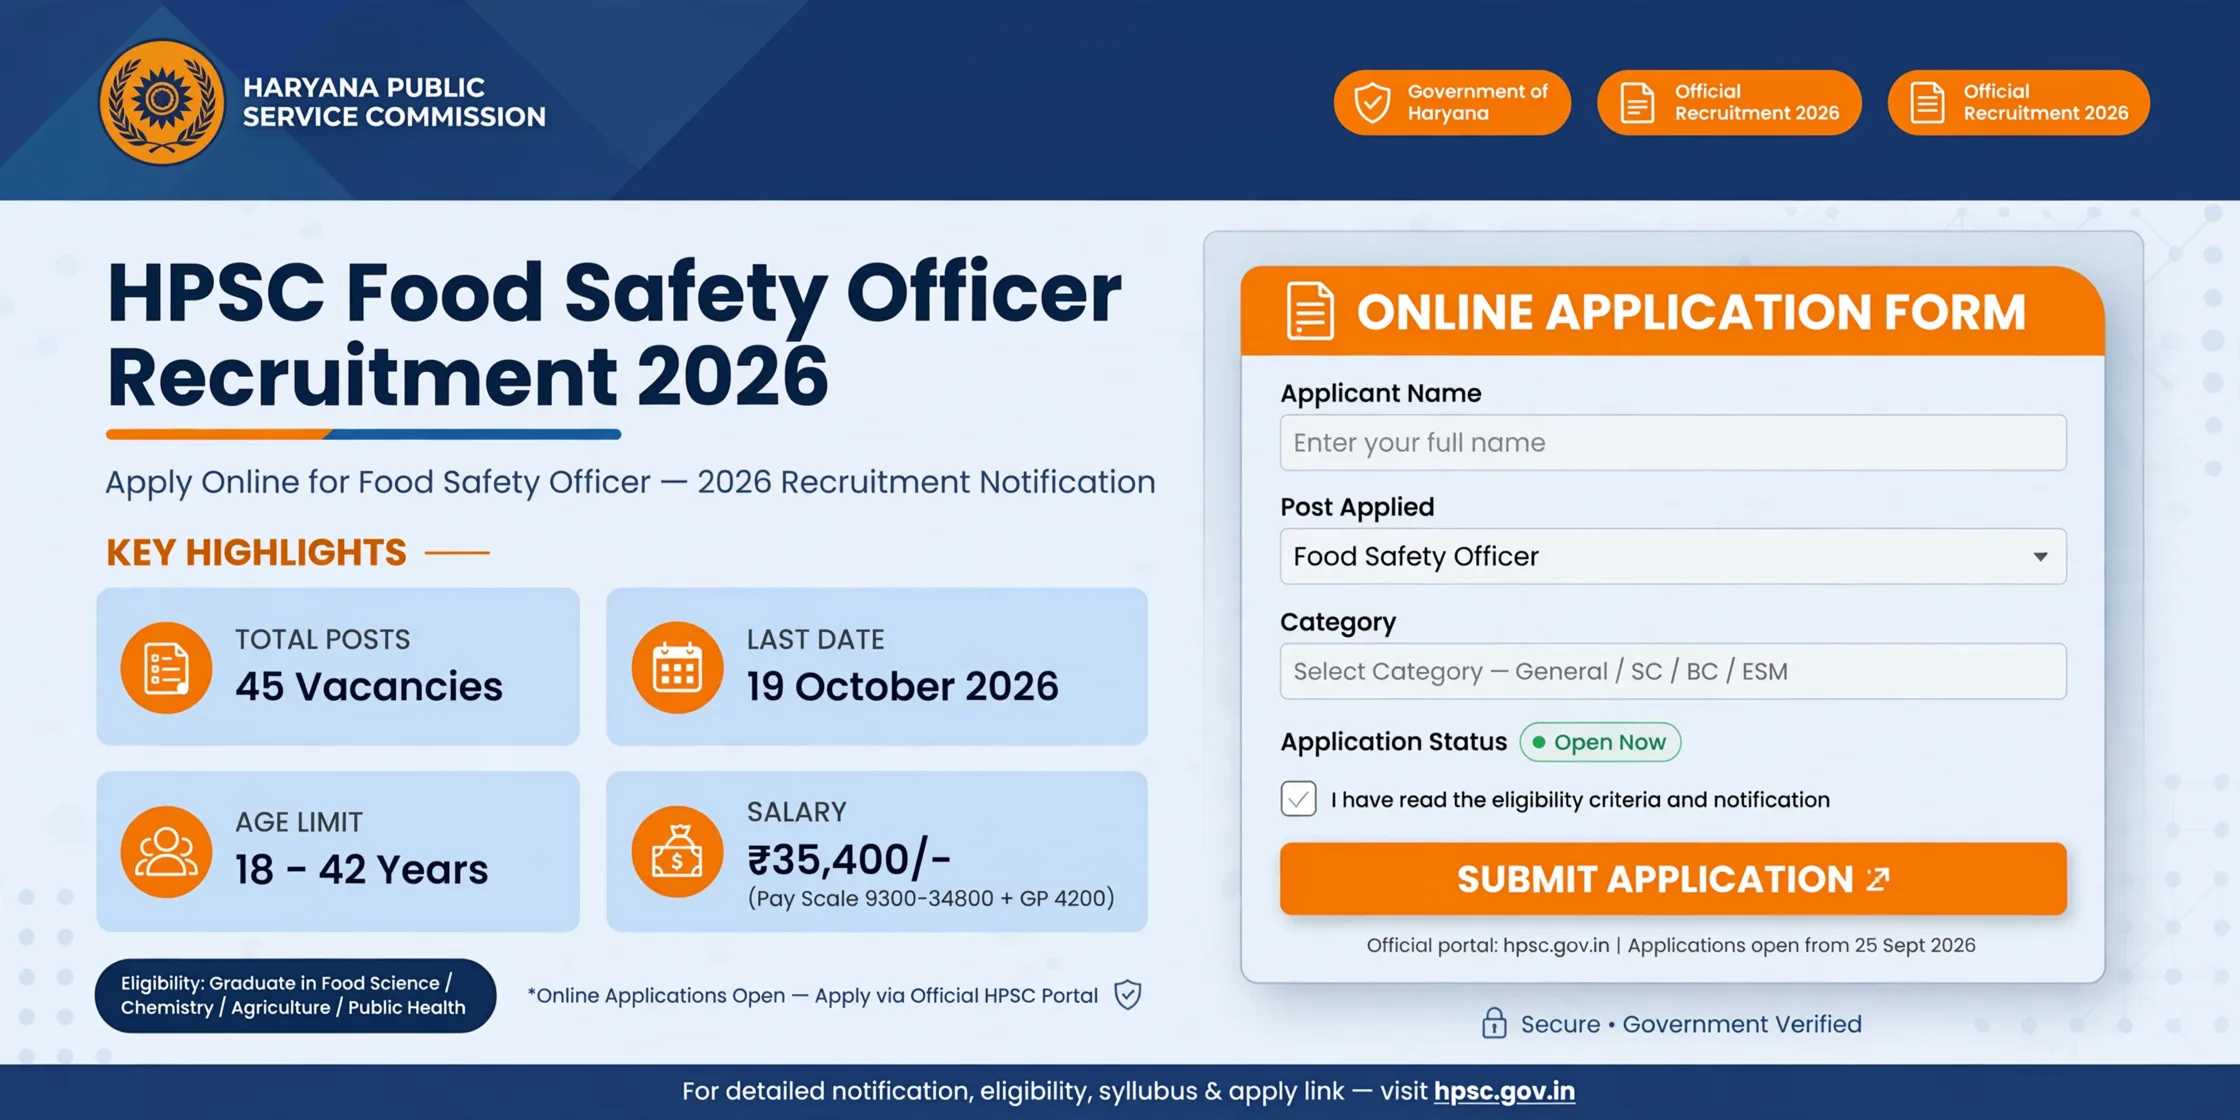The image size is (2240, 1120).
Task: Click the ONLINE APPLICATION FORM heading
Action: coord(1691,312)
